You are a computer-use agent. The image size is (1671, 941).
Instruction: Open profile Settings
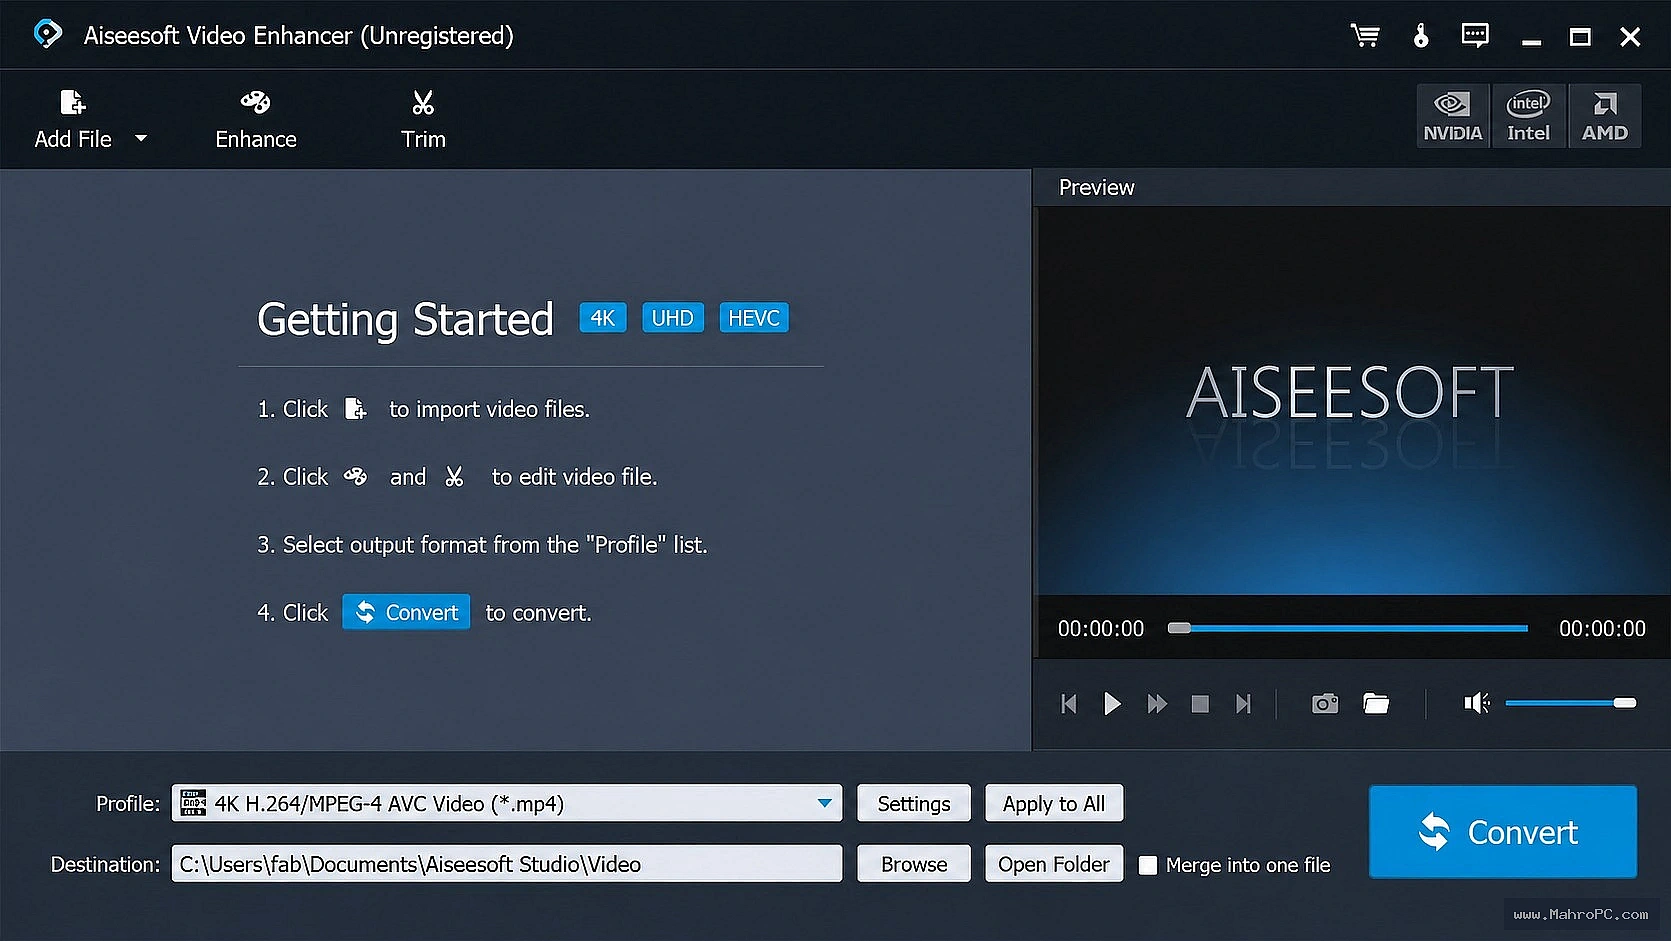pos(914,803)
